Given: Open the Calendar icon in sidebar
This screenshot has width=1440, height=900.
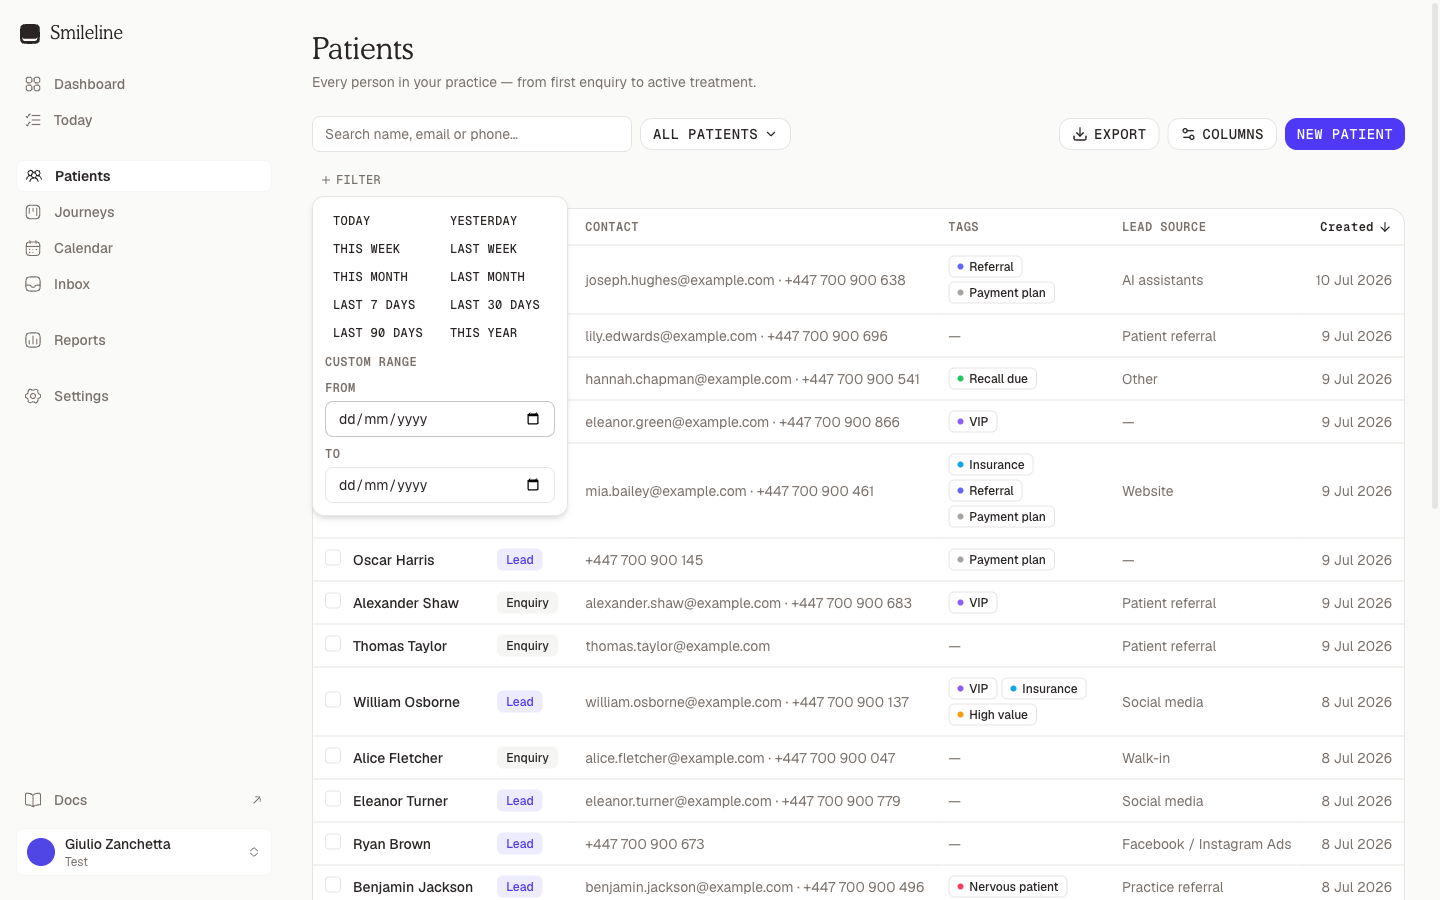Looking at the screenshot, I should point(33,248).
